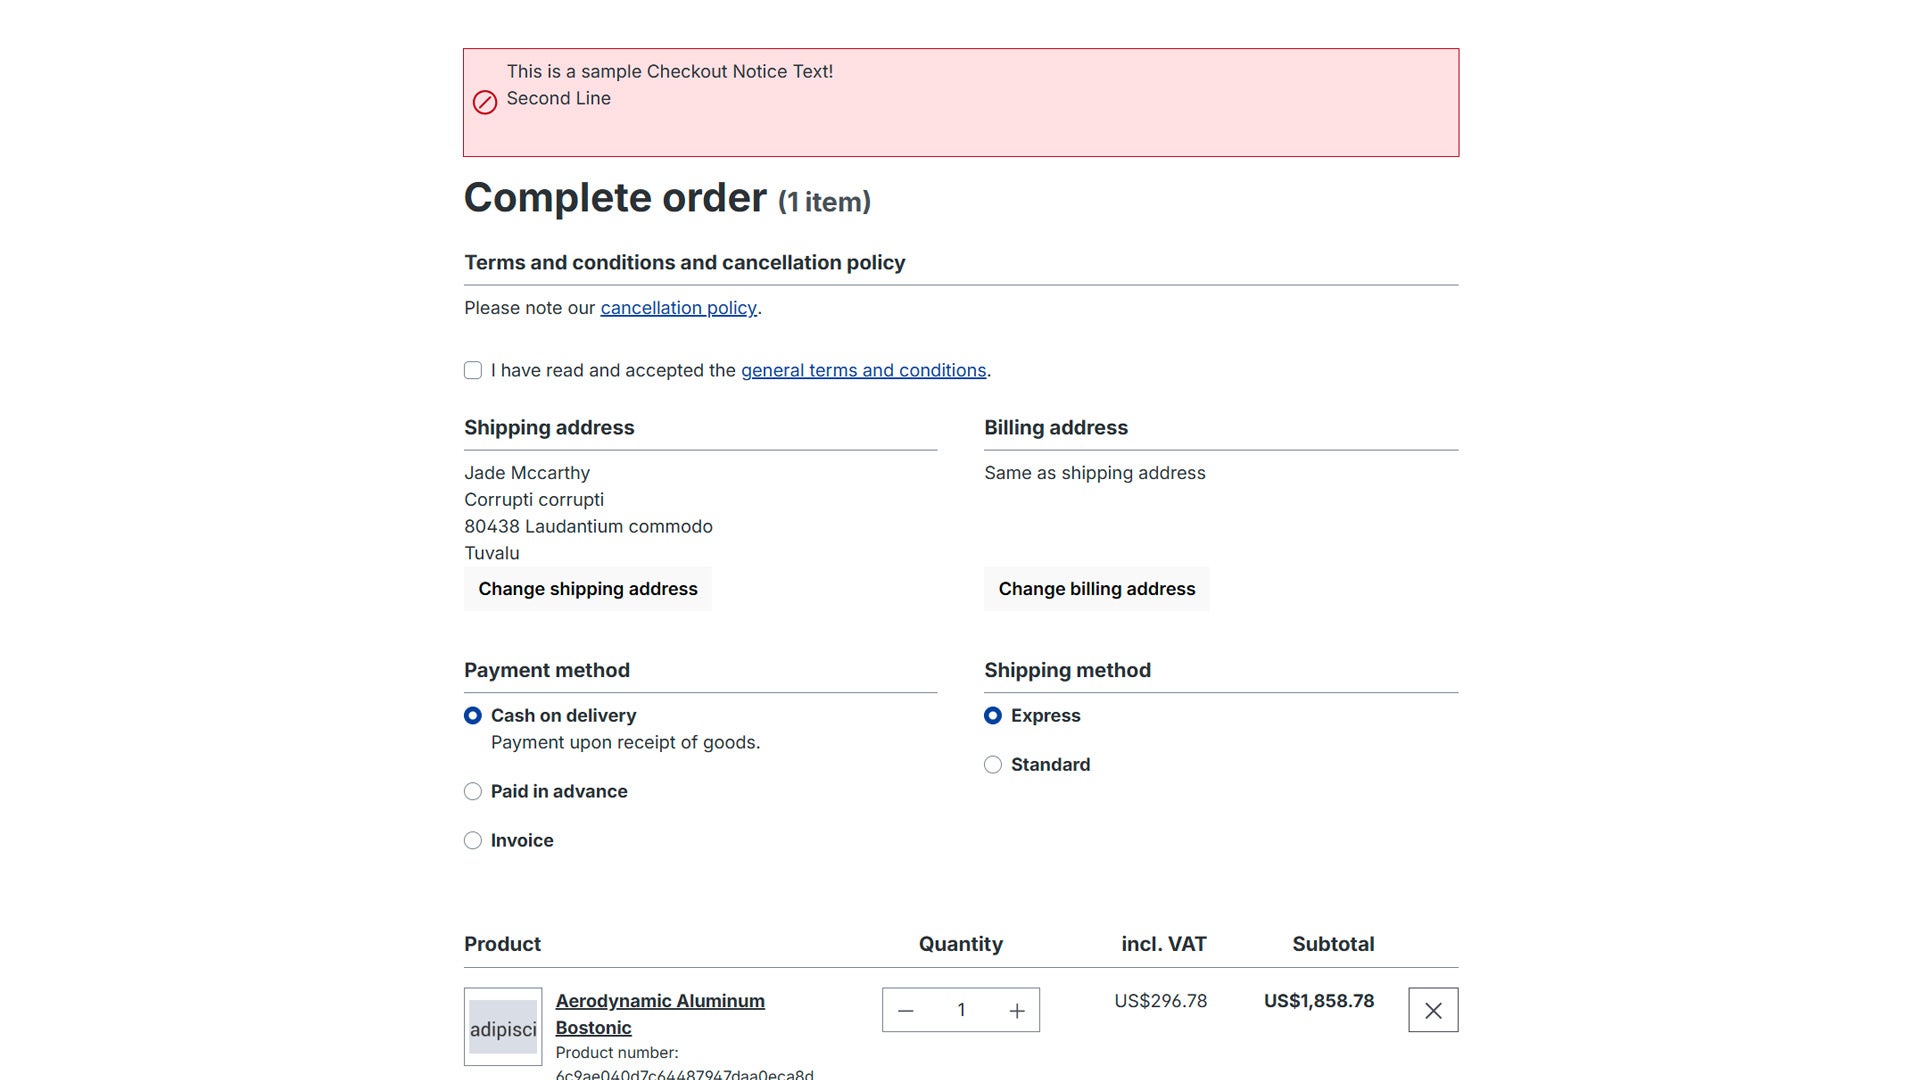This screenshot has width=1920, height=1080.
Task: Click the Quantity column header
Action: (x=961, y=945)
